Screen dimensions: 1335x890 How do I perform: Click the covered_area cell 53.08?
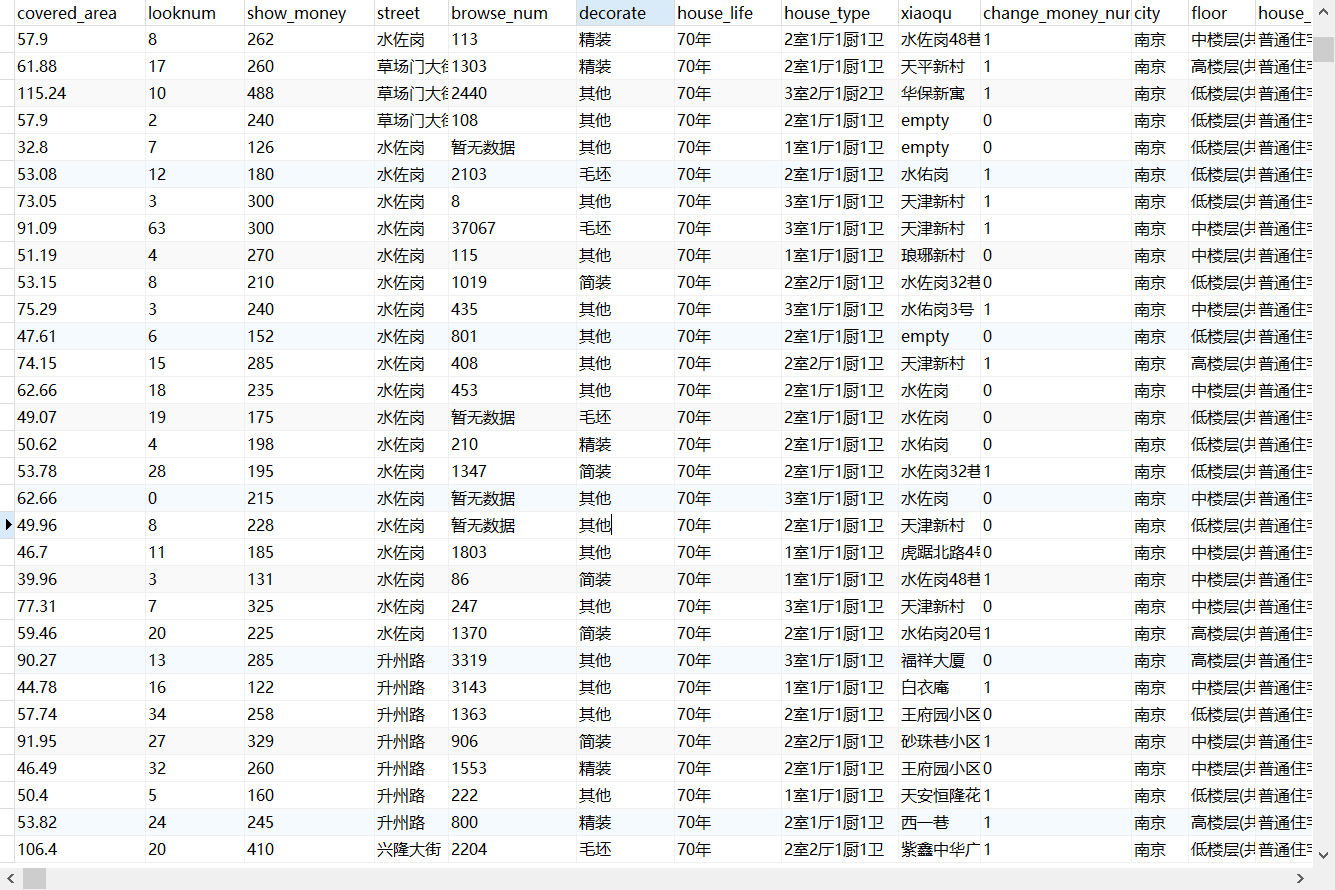[80, 174]
